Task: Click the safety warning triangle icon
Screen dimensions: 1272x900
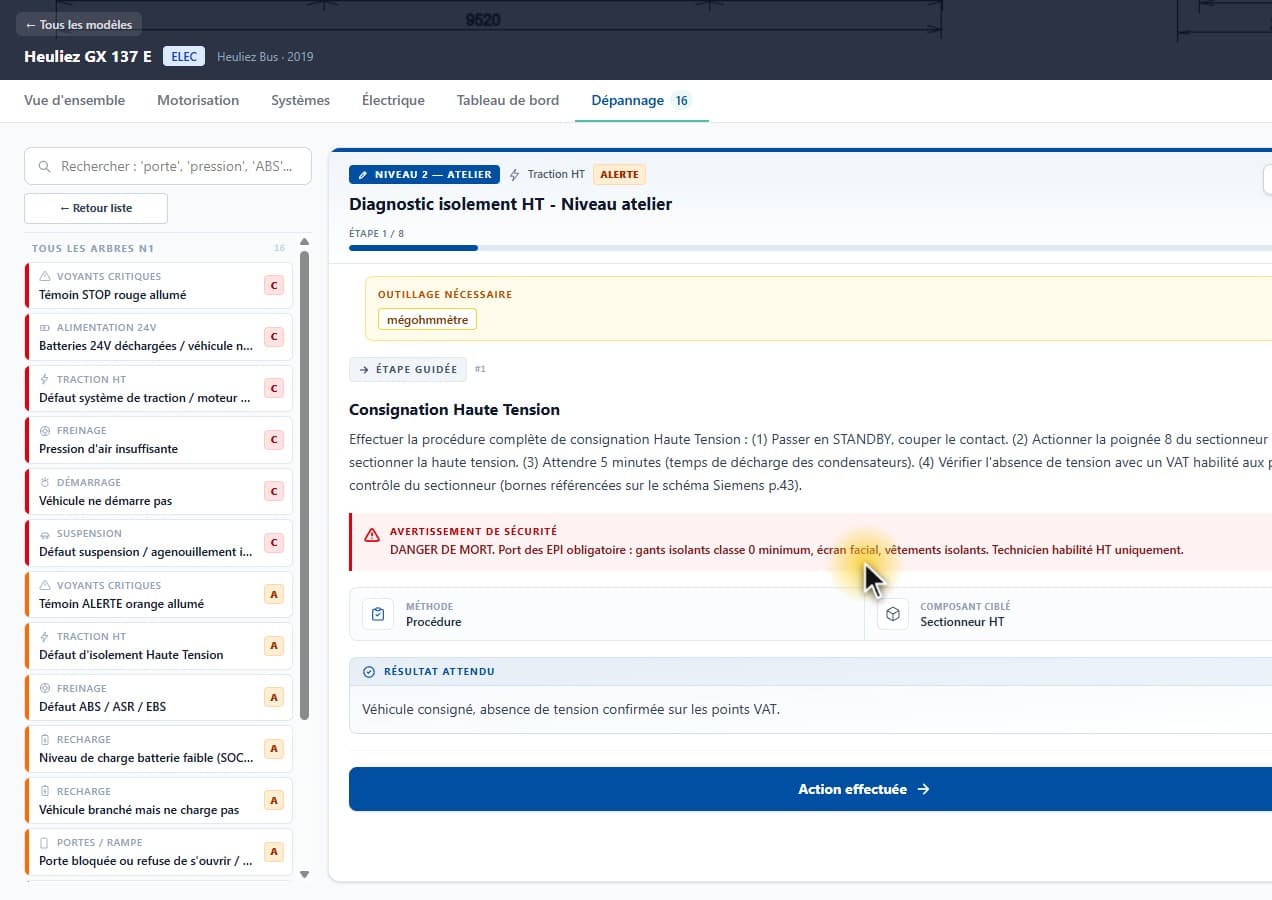Action: pos(372,535)
